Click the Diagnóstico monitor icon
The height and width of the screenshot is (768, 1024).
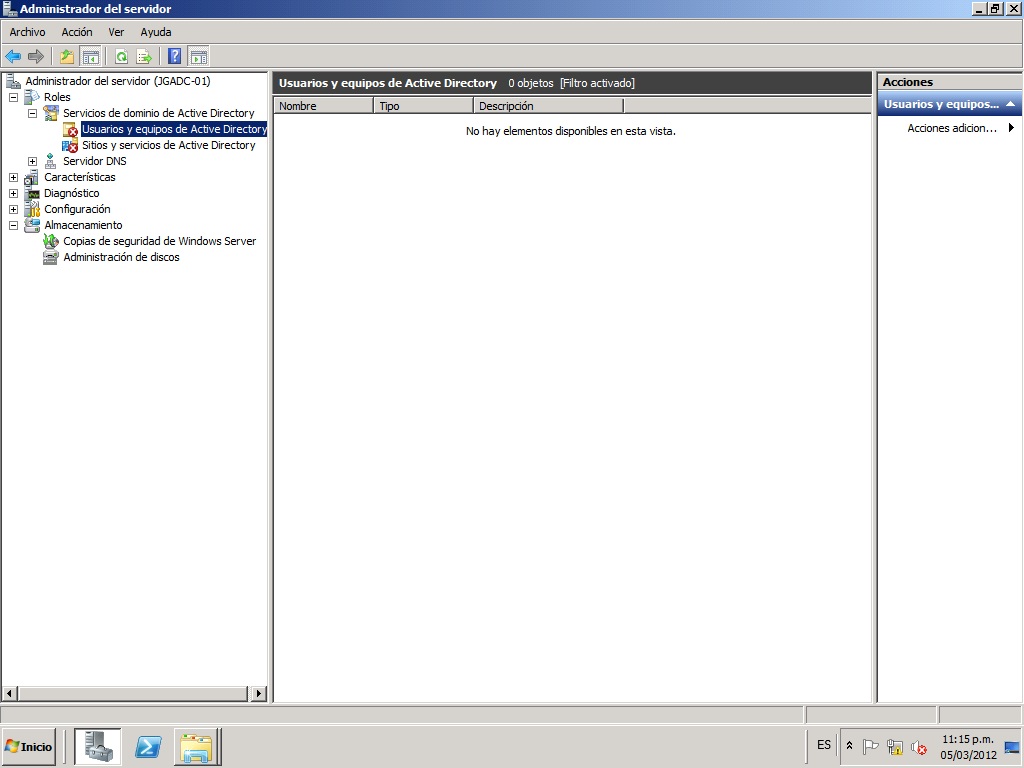click(x=31, y=193)
